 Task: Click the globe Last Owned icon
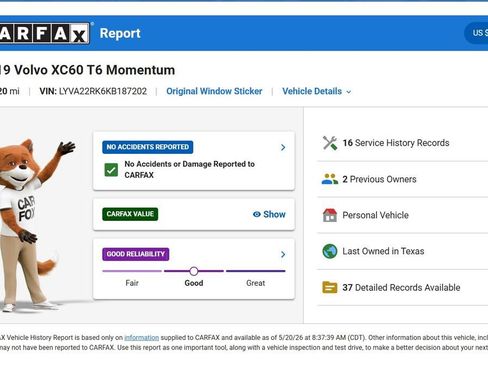pos(330,251)
